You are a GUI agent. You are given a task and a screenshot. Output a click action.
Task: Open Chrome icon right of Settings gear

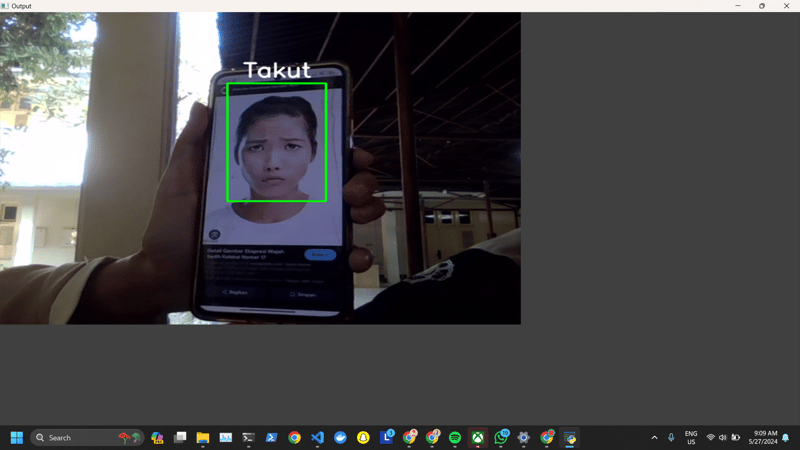tap(546, 438)
